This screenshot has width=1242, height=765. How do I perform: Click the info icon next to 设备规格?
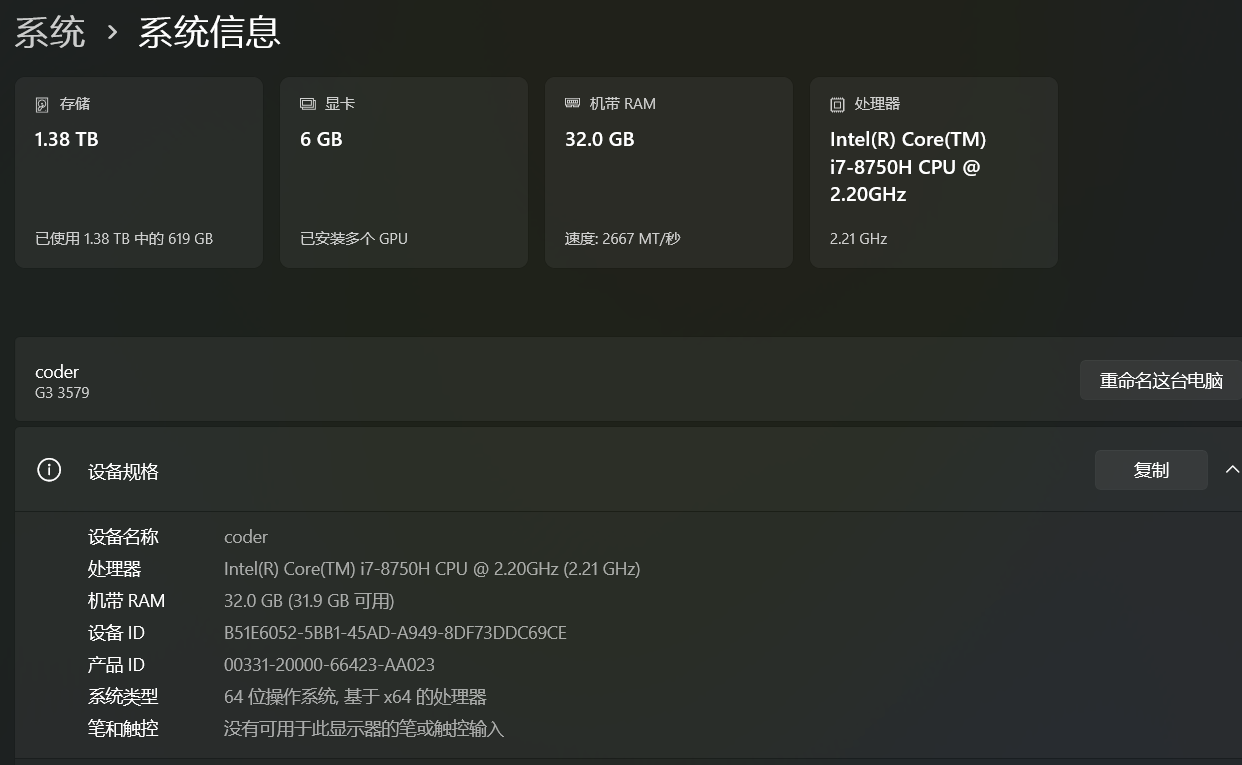click(x=49, y=470)
